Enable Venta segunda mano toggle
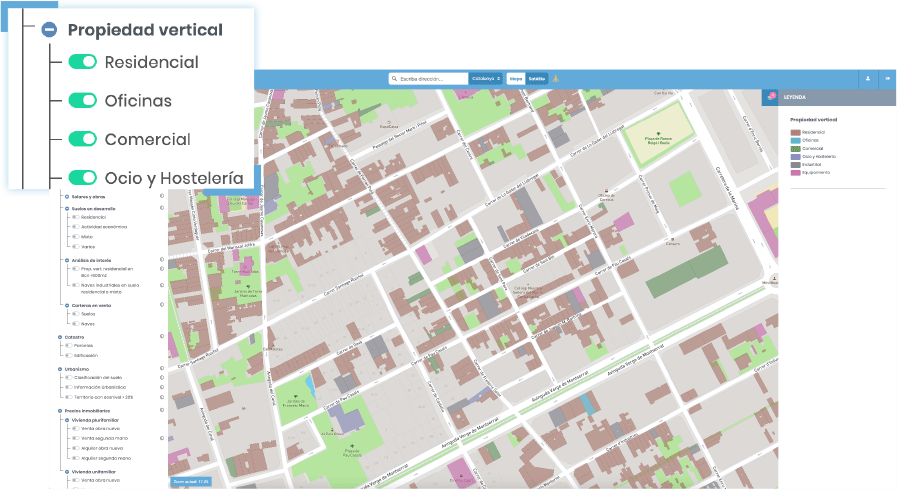This screenshot has width=897, height=489. (x=76, y=438)
